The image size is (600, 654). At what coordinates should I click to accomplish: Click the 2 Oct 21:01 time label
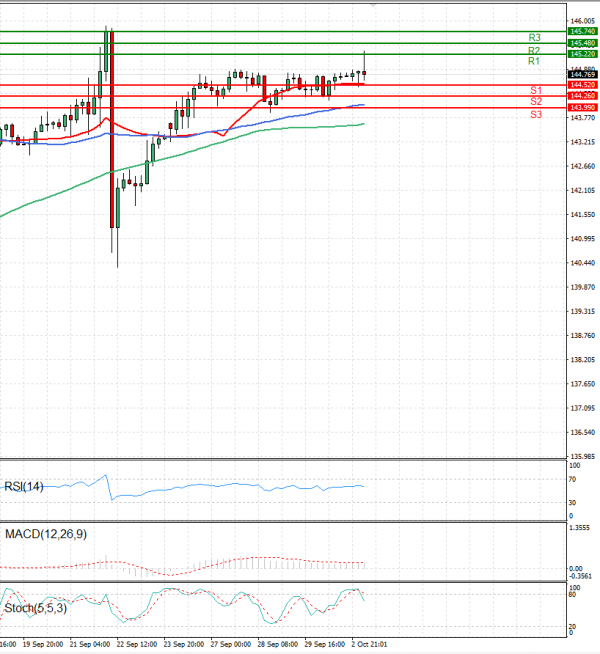point(369,644)
